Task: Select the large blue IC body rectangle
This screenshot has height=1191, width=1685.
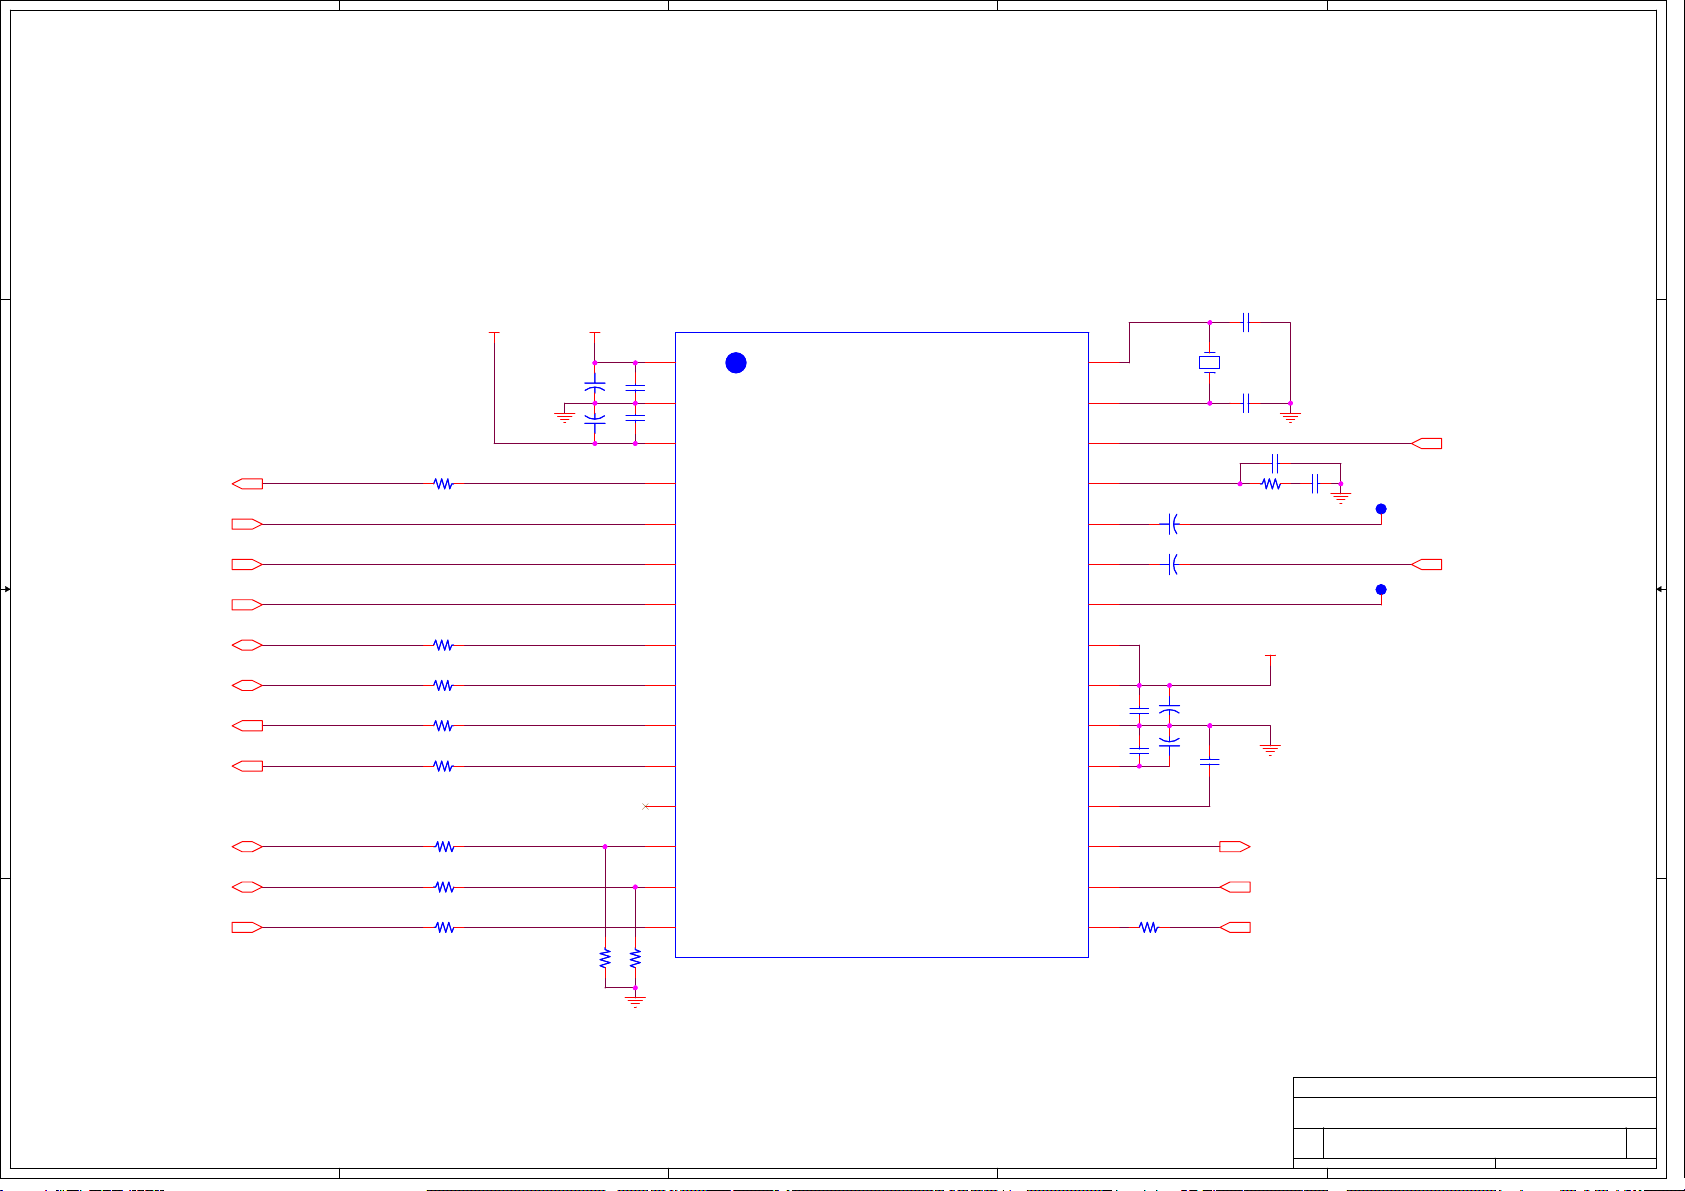Action: [882, 645]
